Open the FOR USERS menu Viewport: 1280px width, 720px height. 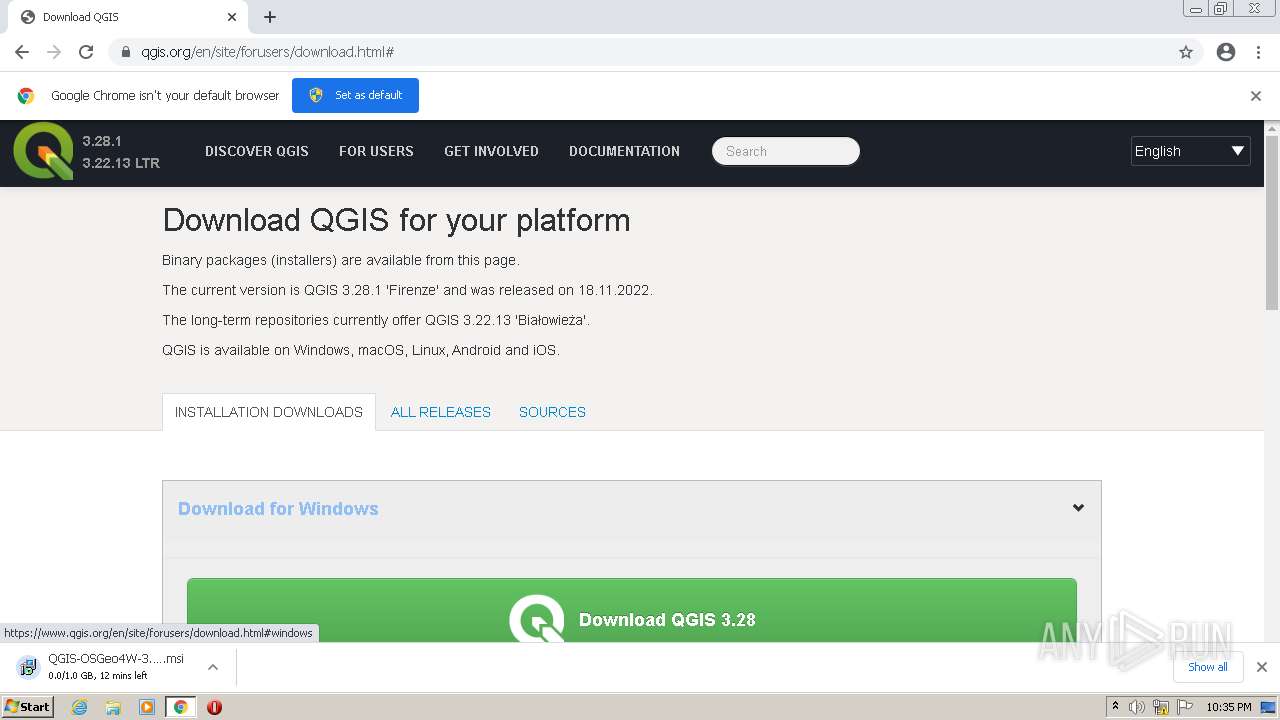pos(376,151)
